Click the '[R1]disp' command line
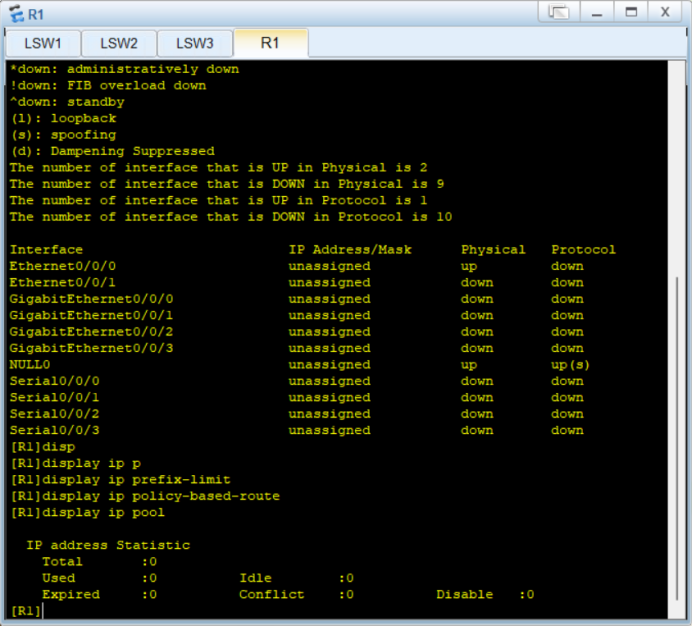 [43, 447]
